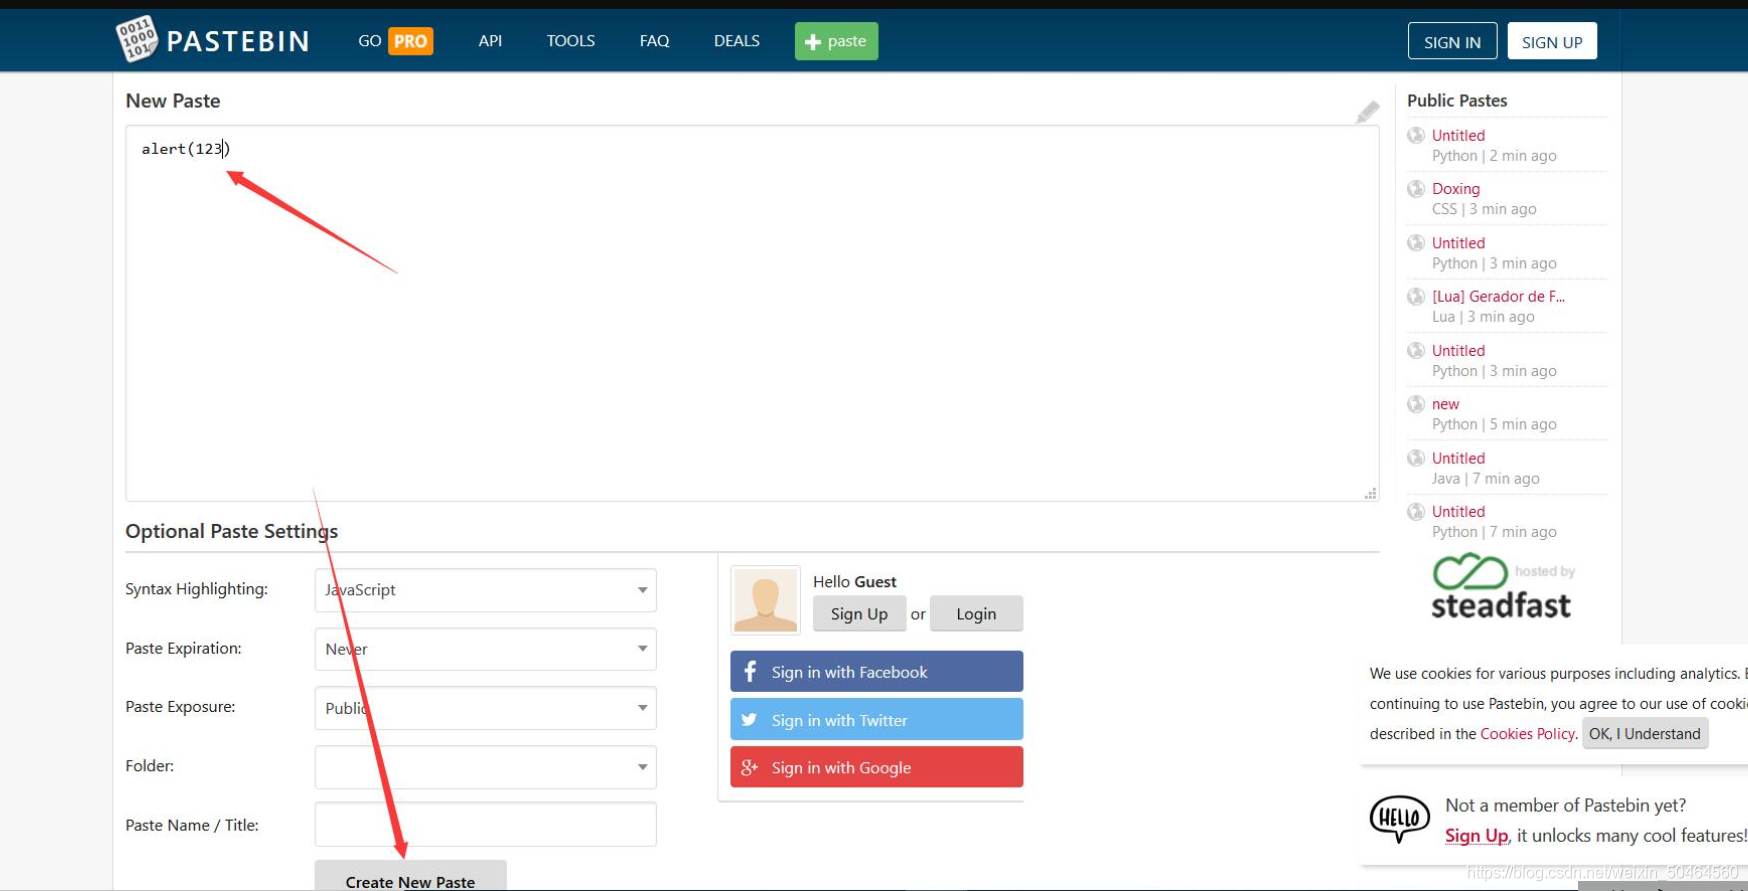
Task: Click the 'Public Pastes' heading
Action: pos(1457,100)
